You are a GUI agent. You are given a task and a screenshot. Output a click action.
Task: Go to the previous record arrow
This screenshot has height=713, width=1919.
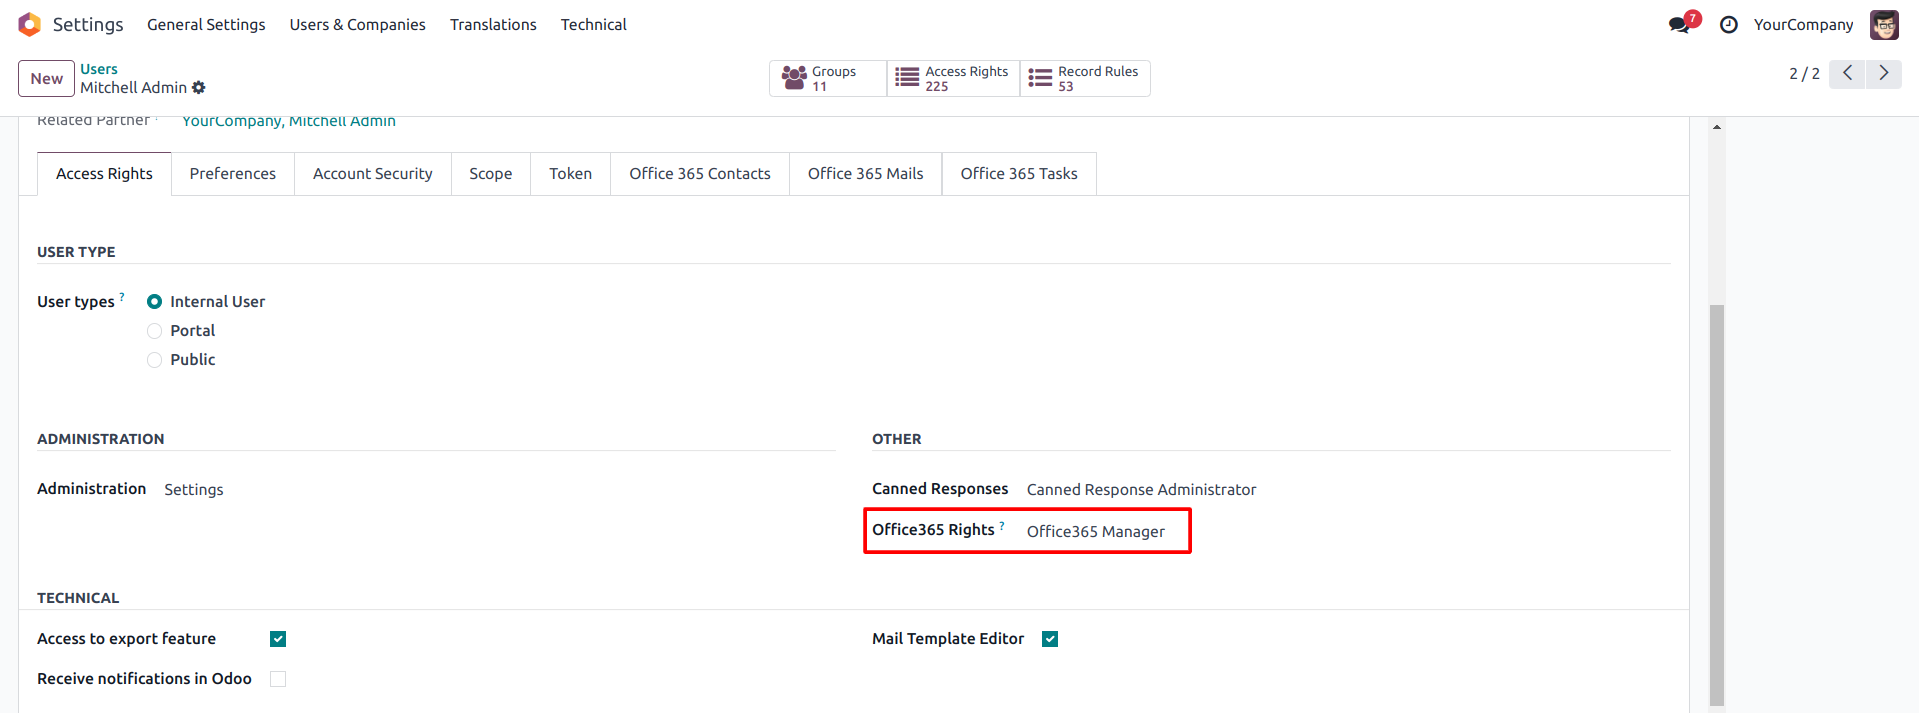[1847, 74]
